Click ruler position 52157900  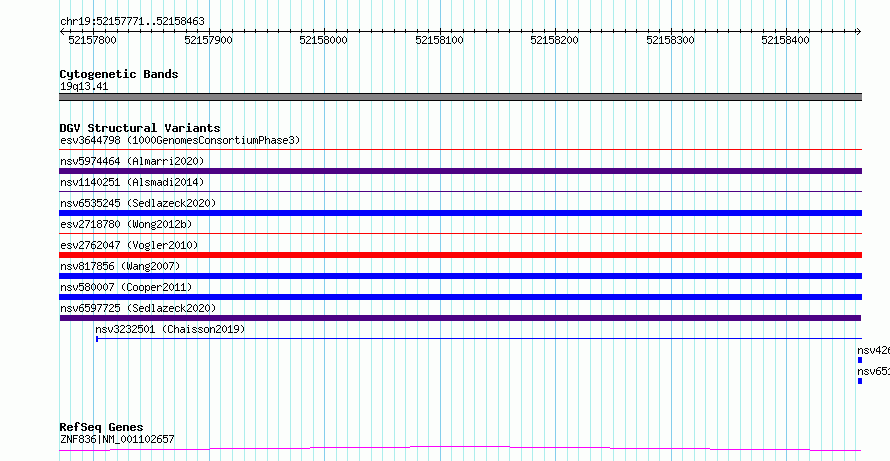click(209, 40)
